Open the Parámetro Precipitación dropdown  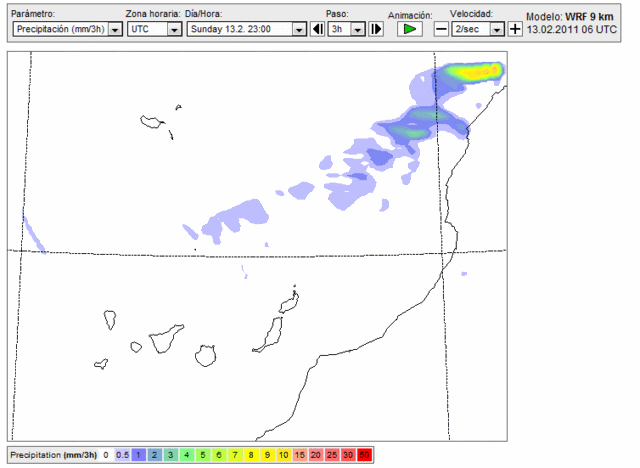(x=68, y=29)
